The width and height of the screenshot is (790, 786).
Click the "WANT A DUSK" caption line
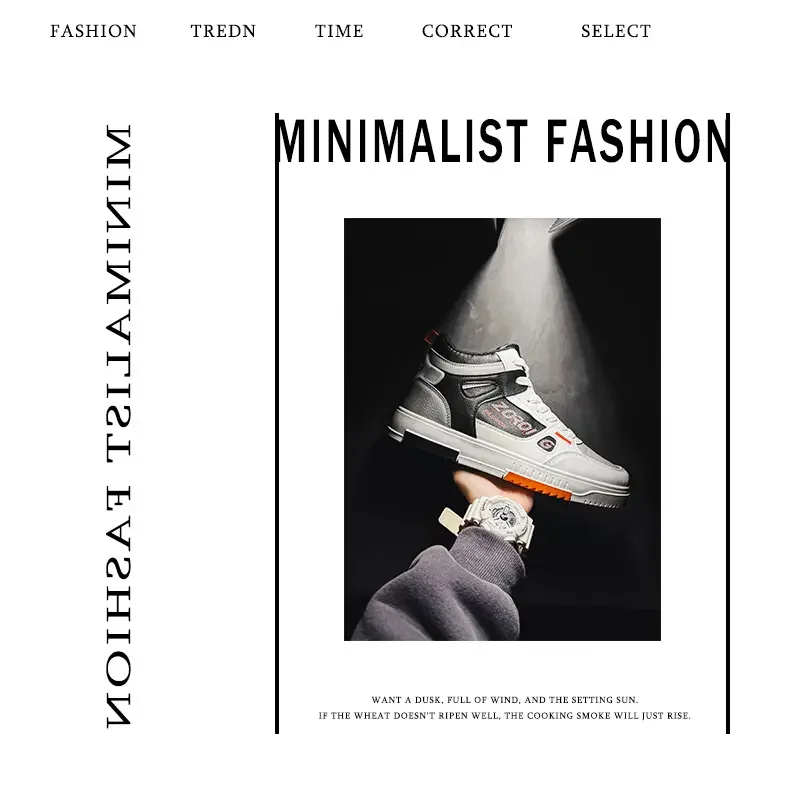tap(505, 700)
